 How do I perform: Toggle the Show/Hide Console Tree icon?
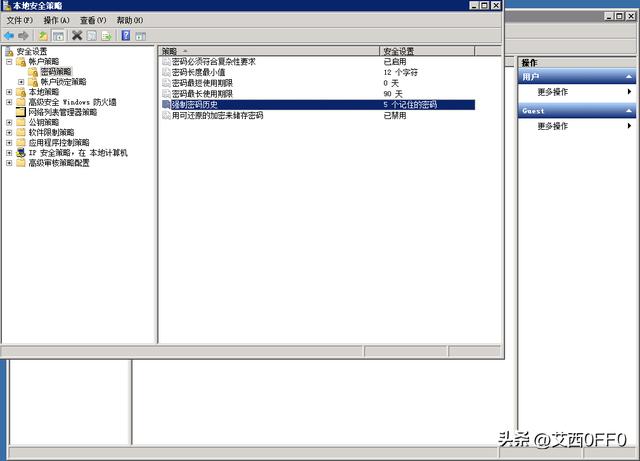[58, 36]
